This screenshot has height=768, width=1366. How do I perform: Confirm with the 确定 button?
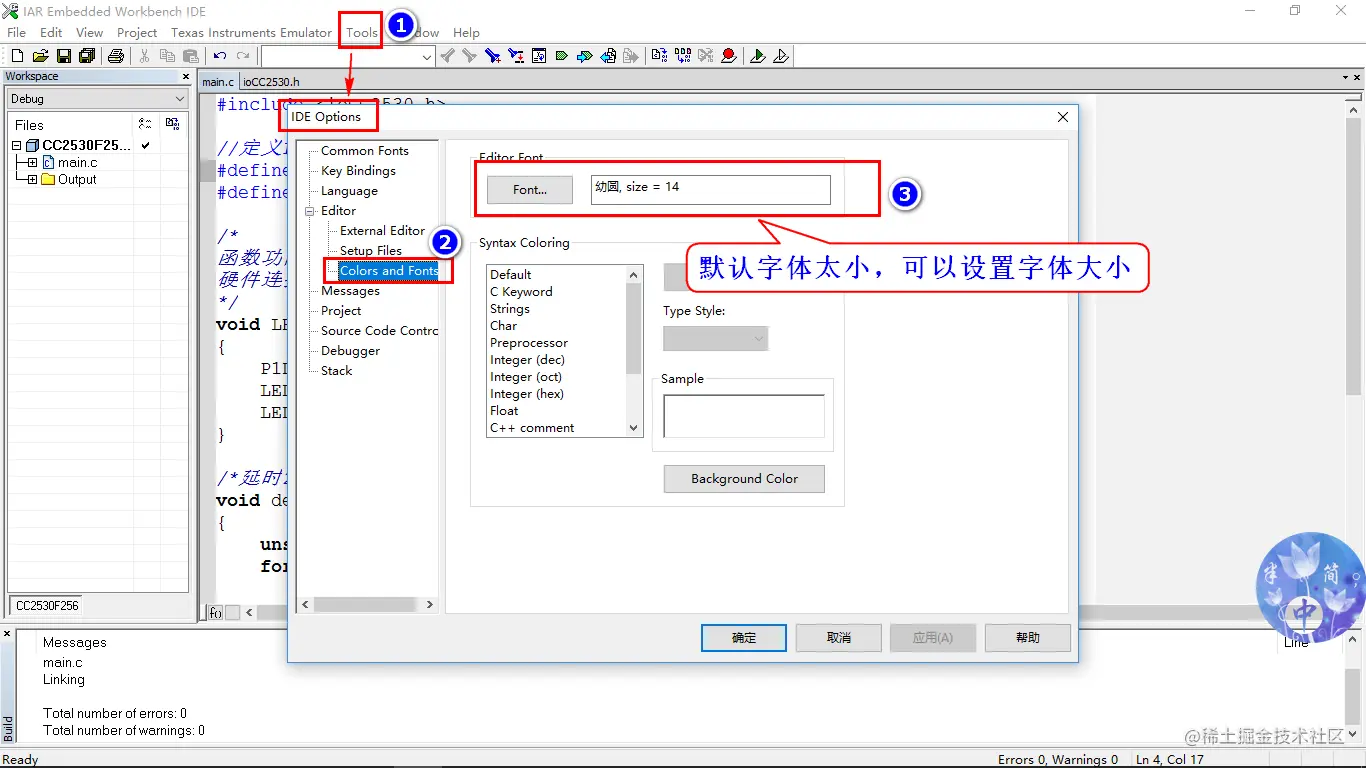tap(744, 638)
